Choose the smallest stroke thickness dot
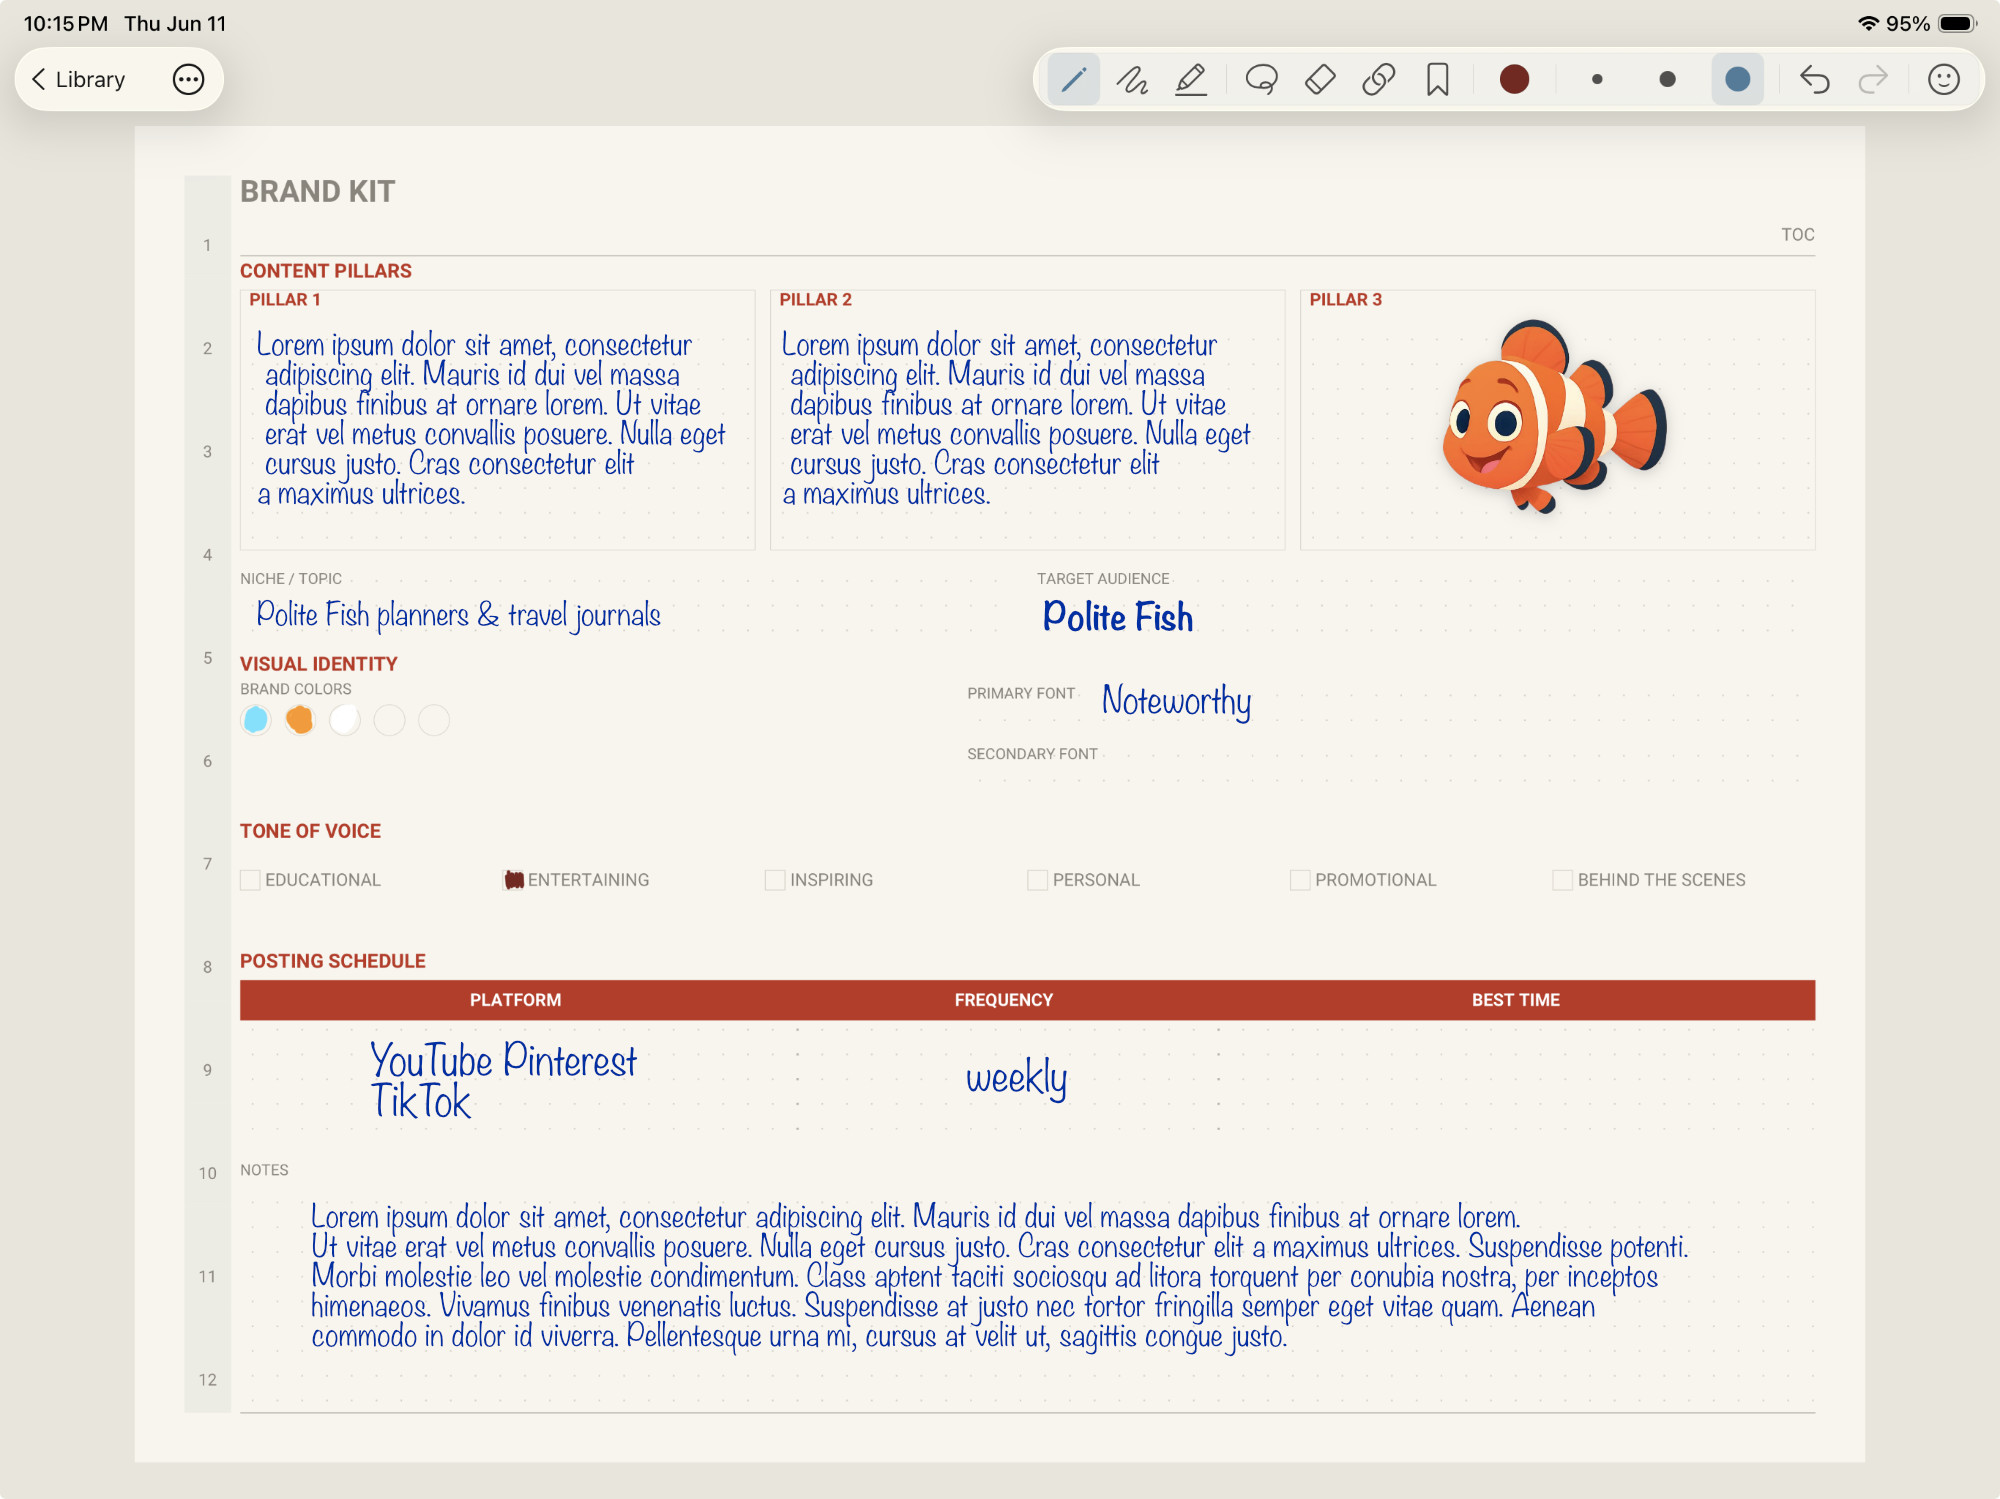This screenshot has height=1499, width=2000. [1597, 79]
